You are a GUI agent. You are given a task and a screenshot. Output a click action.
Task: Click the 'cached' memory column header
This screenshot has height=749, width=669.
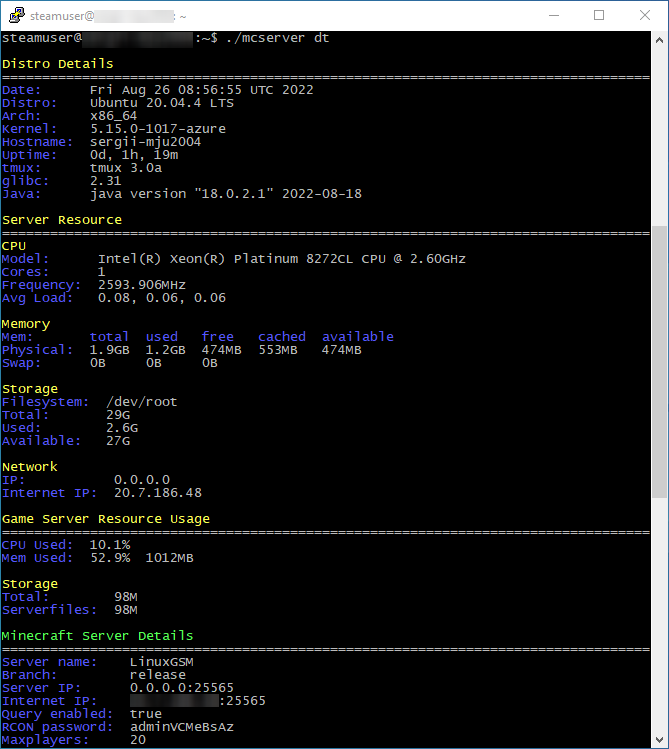pos(282,337)
